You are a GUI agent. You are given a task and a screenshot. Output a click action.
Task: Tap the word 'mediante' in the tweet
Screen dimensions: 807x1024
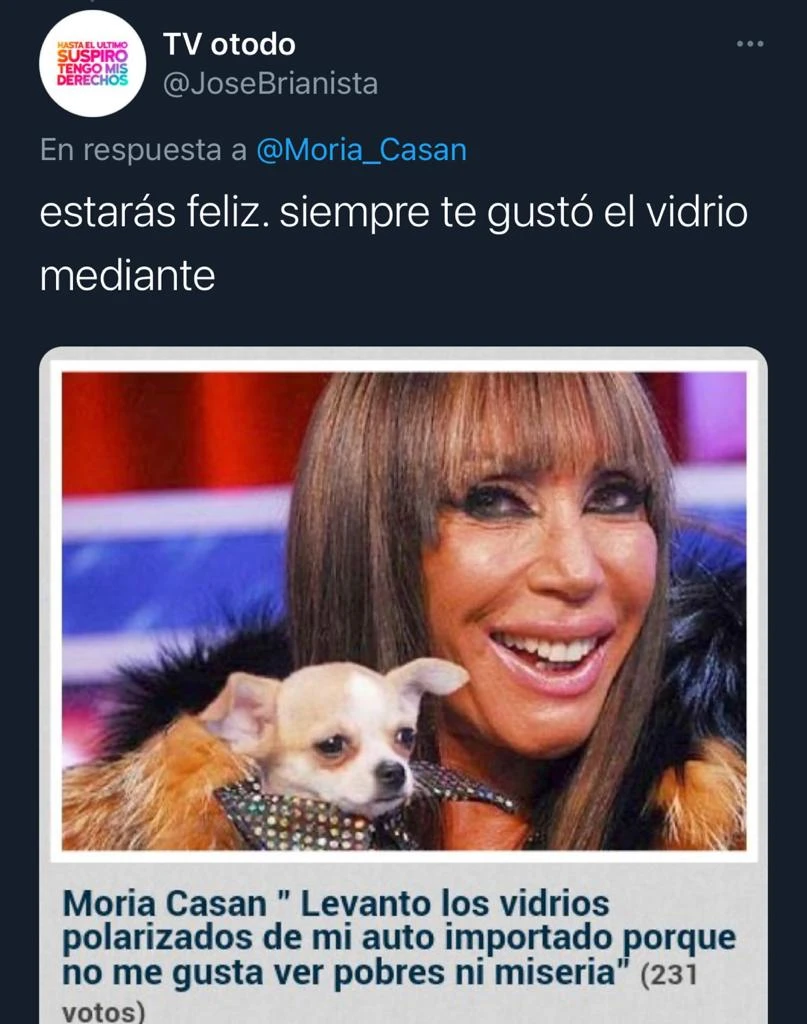[x=127, y=276]
